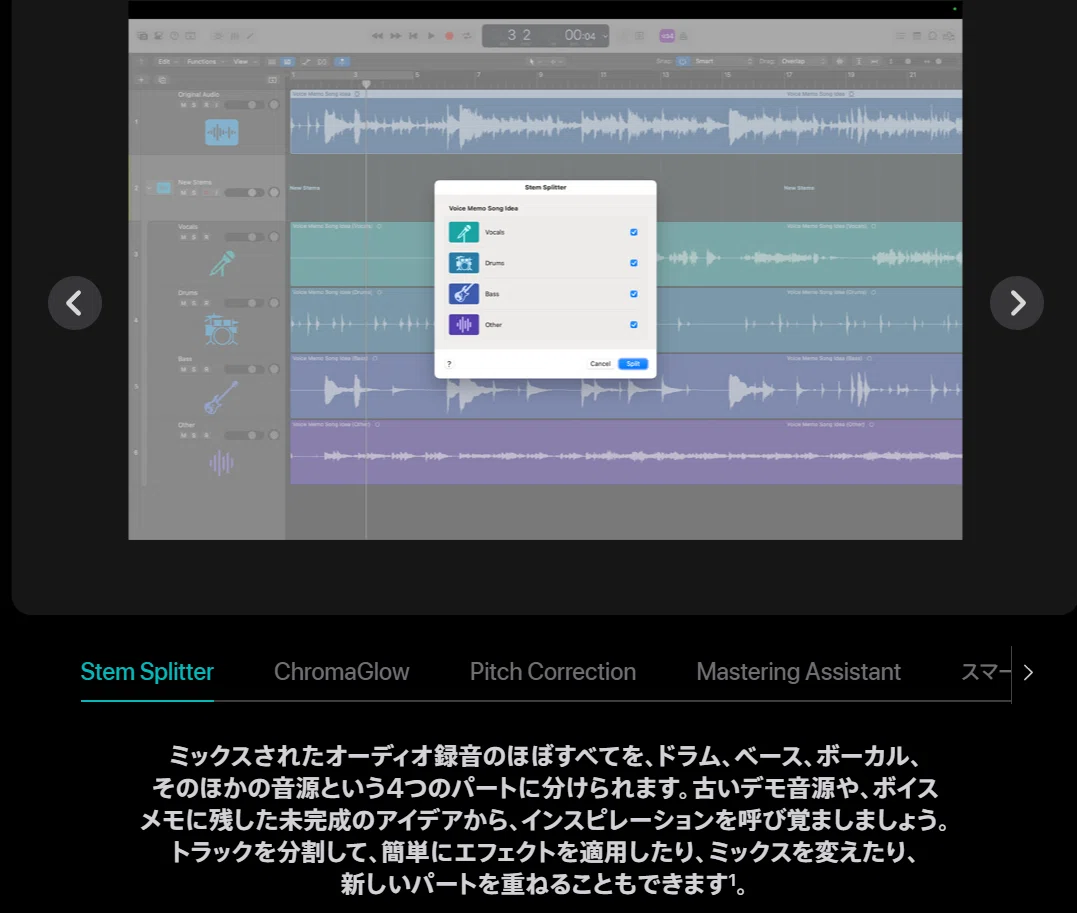Open the LCD display mode dropdown arrow

click(x=604, y=36)
